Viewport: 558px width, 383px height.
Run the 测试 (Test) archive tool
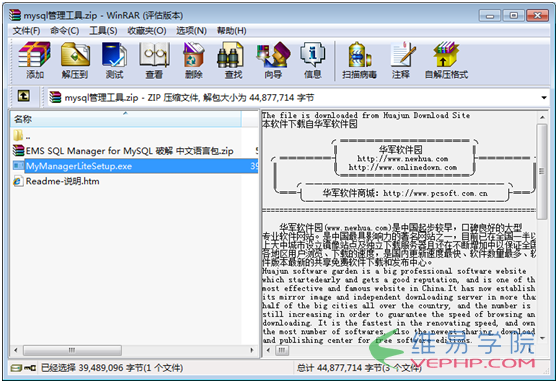[x=114, y=60]
